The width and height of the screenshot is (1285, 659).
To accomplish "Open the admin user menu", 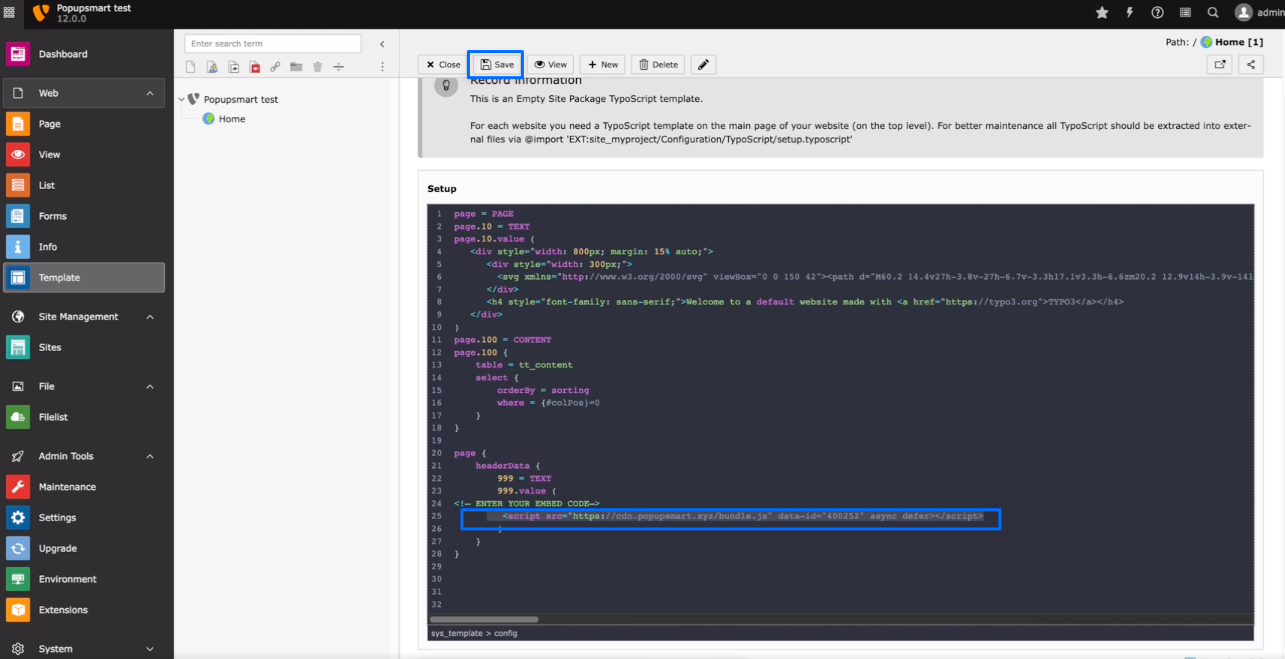I will pos(1258,12).
